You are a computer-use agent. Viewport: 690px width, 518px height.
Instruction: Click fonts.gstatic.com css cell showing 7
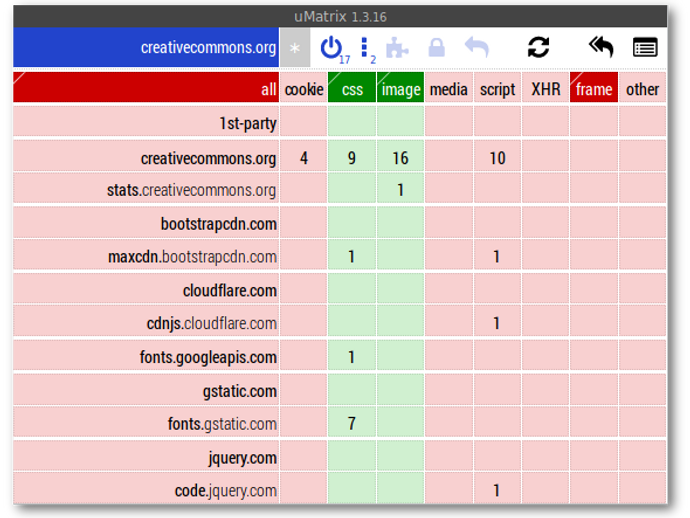coord(352,422)
